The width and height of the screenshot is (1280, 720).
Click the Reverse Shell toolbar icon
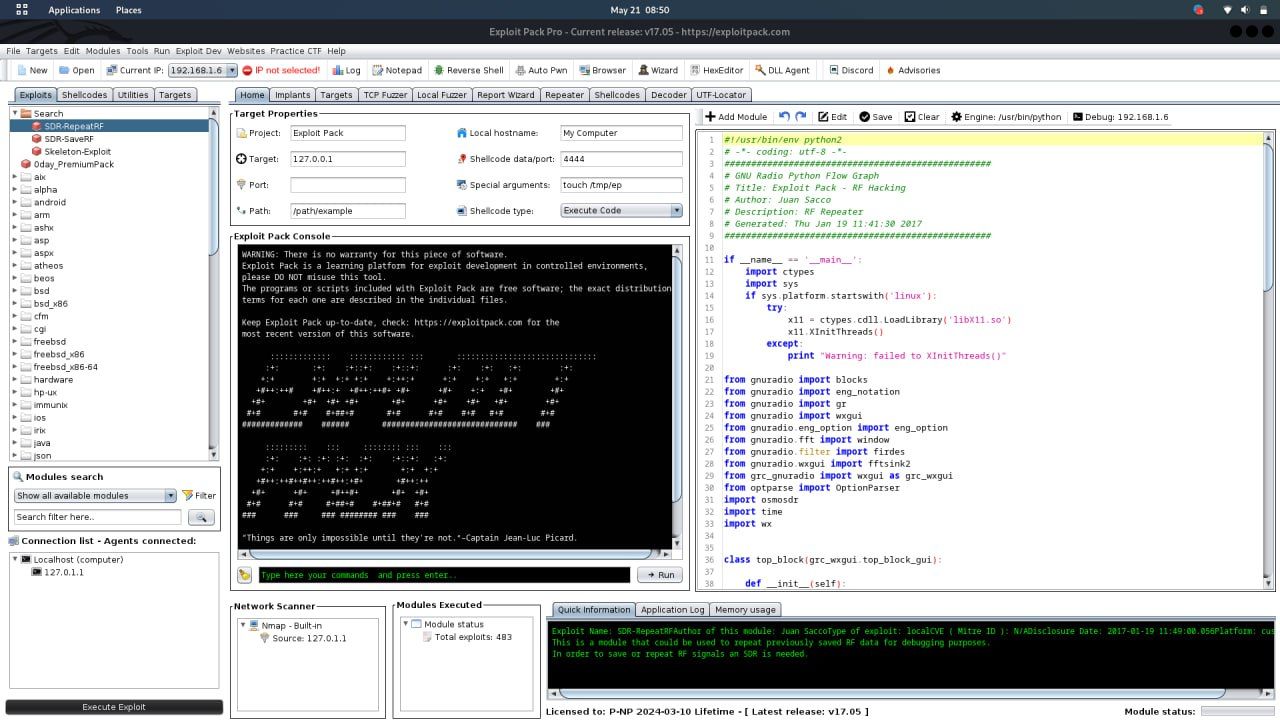(468, 70)
